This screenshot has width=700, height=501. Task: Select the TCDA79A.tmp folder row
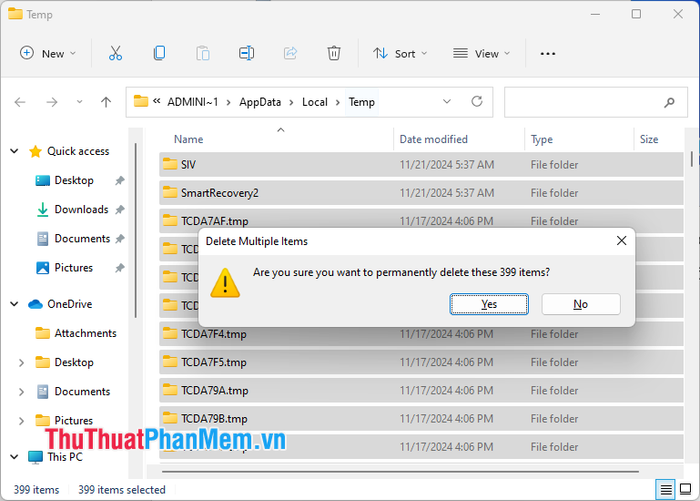pos(421,390)
